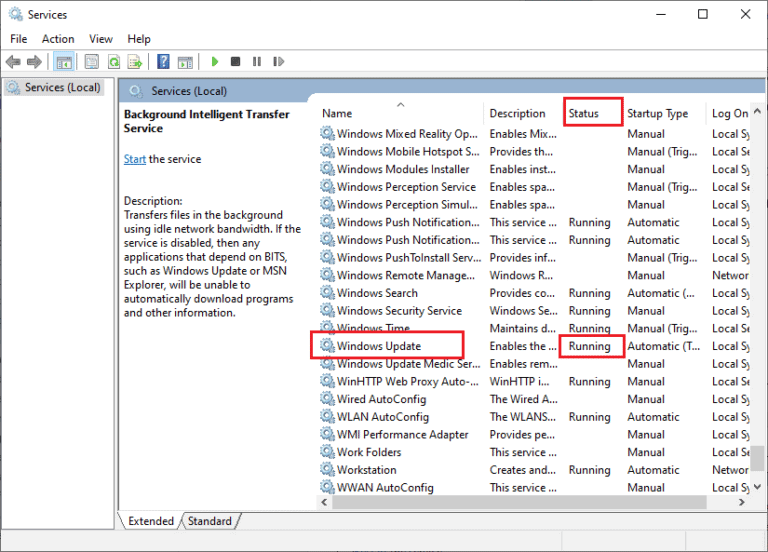Click Background Intelligent Transfer Service heading
Viewport: 768px width, 552px height.
coord(206,121)
